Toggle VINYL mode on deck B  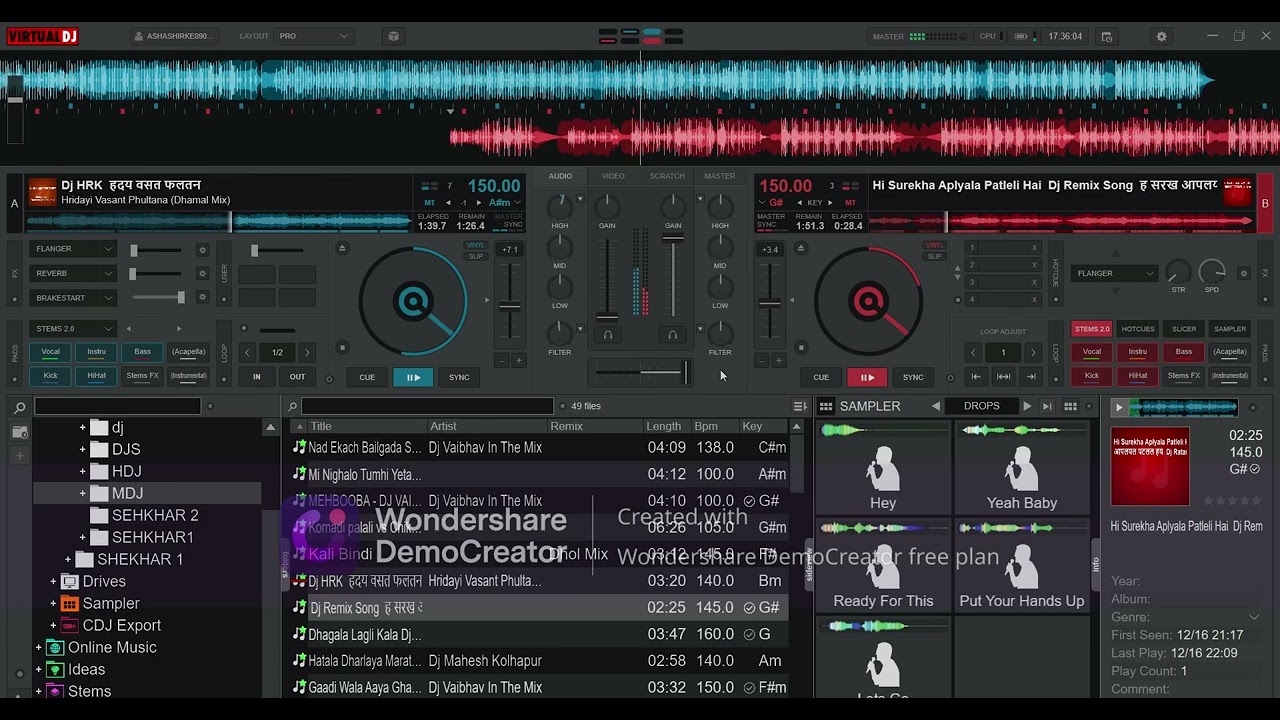(934, 245)
